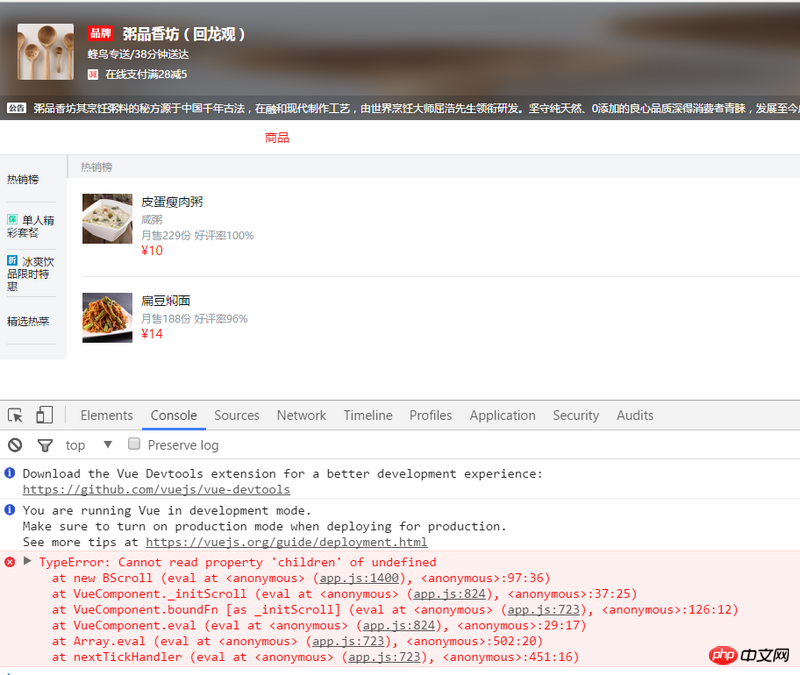Expand the TypeError stack trace triangle

point(28,562)
